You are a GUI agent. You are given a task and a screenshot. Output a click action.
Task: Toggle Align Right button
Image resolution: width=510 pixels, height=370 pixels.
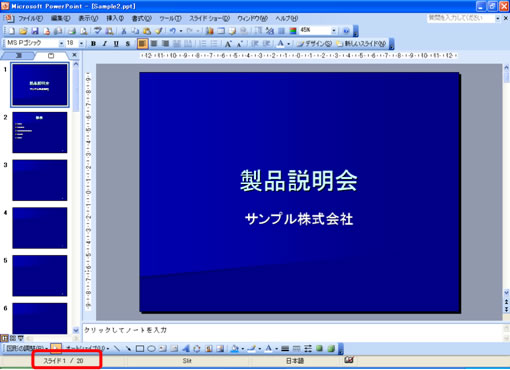(x=165, y=44)
